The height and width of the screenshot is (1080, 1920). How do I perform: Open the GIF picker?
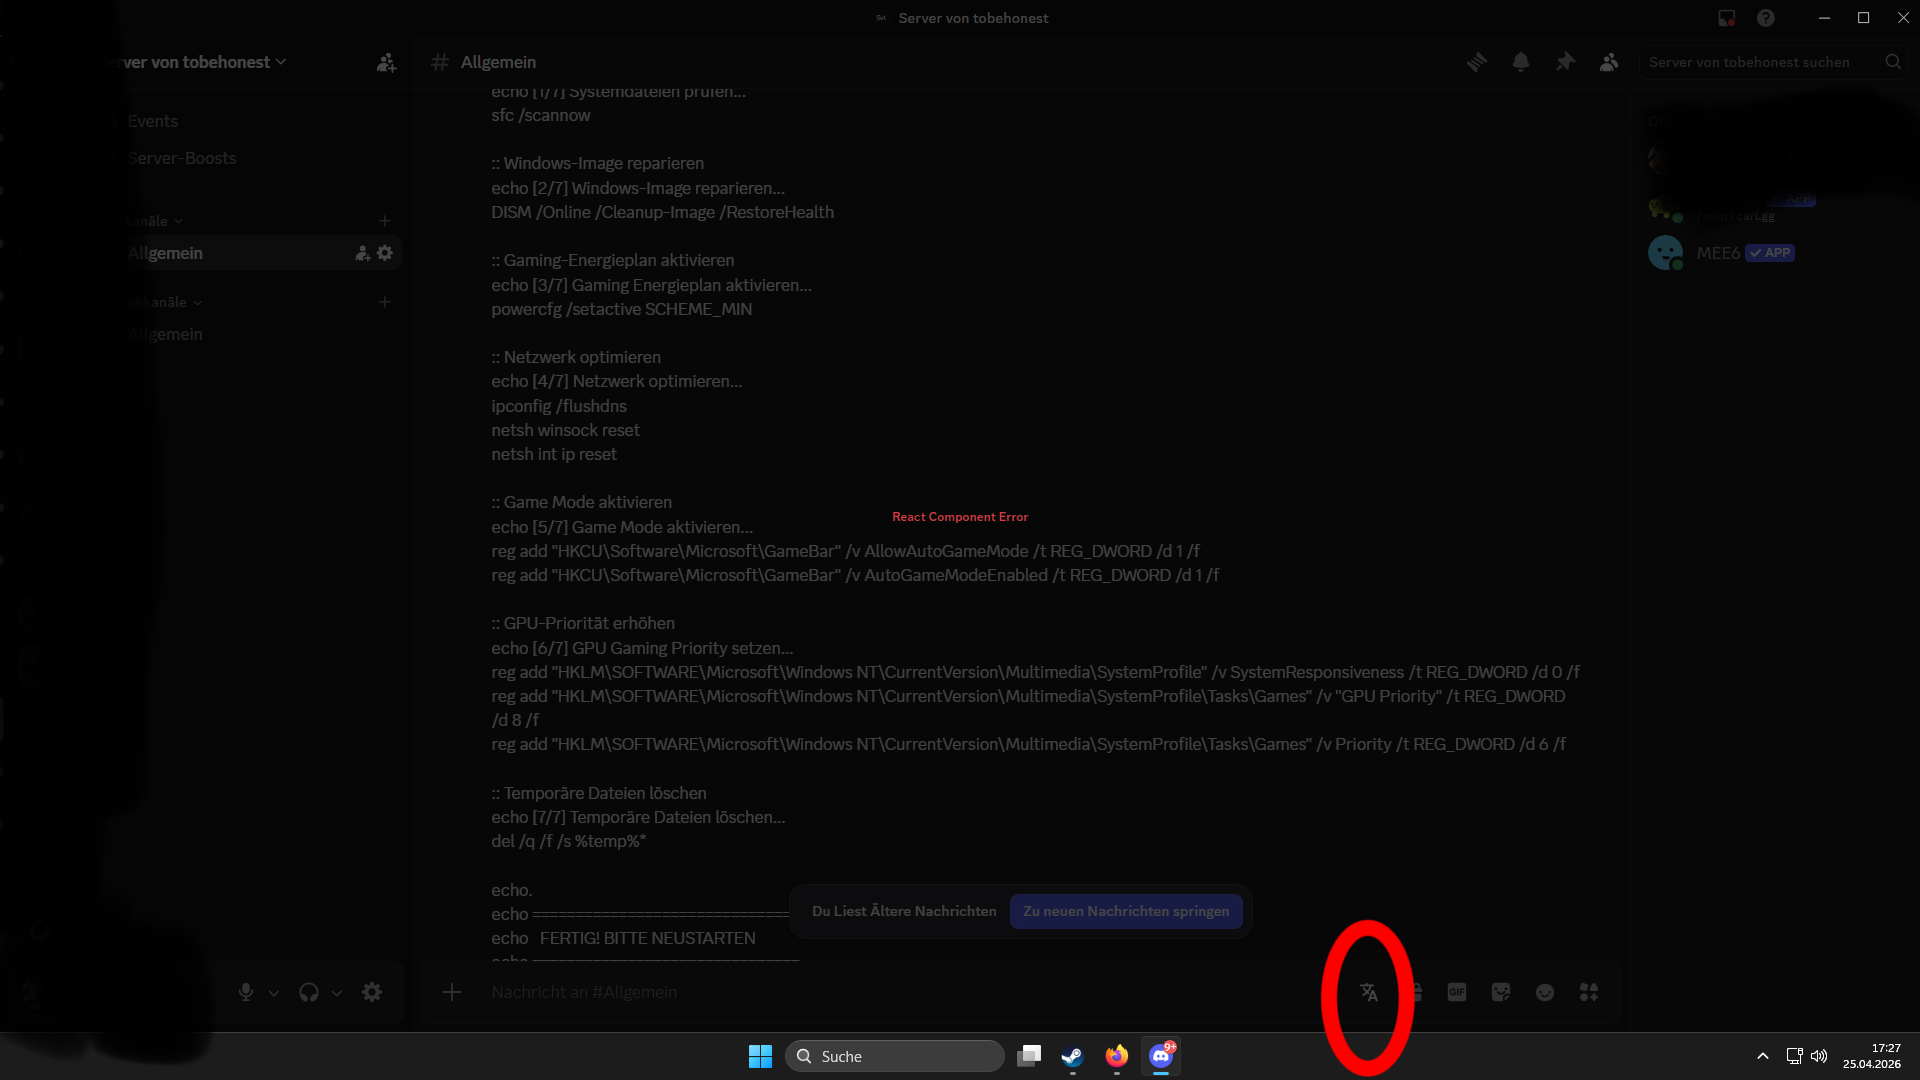pyautogui.click(x=1457, y=992)
